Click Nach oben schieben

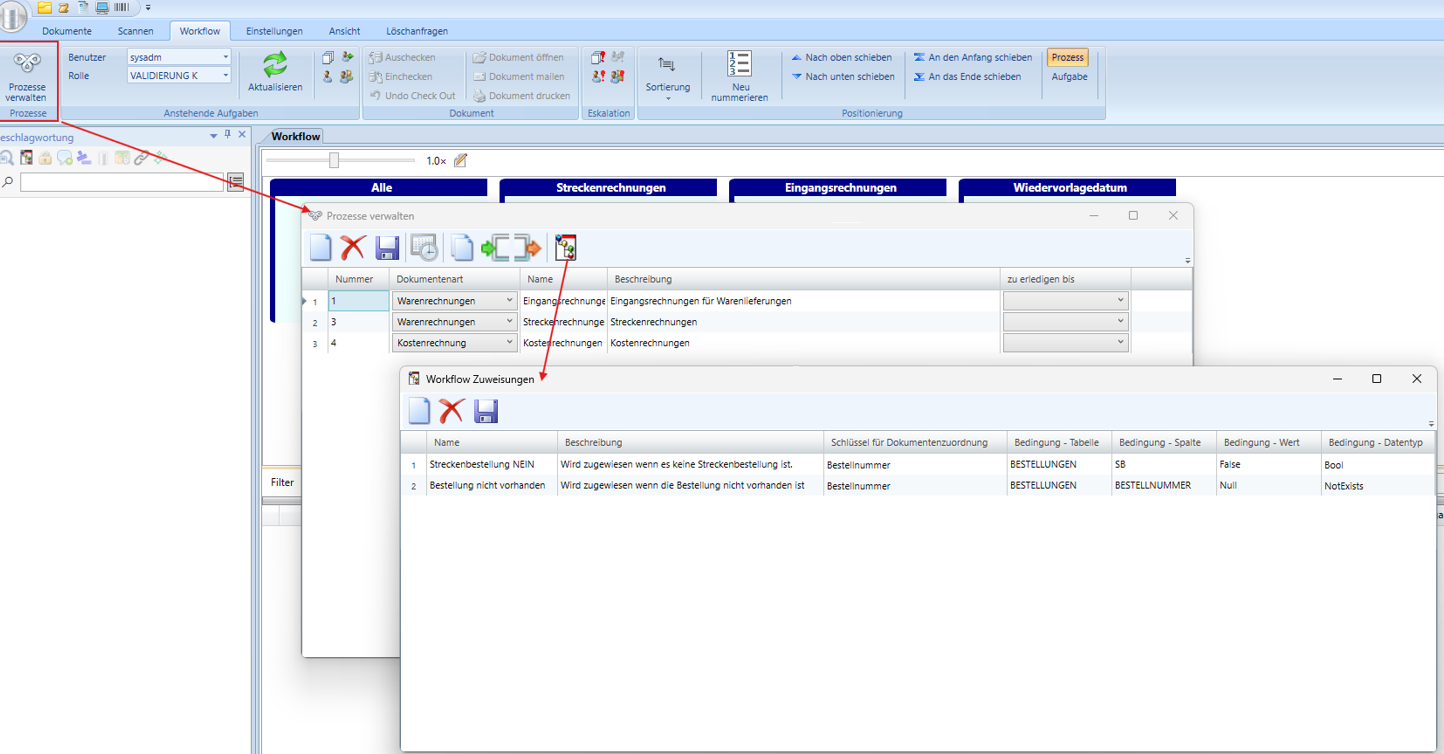point(841,58)
